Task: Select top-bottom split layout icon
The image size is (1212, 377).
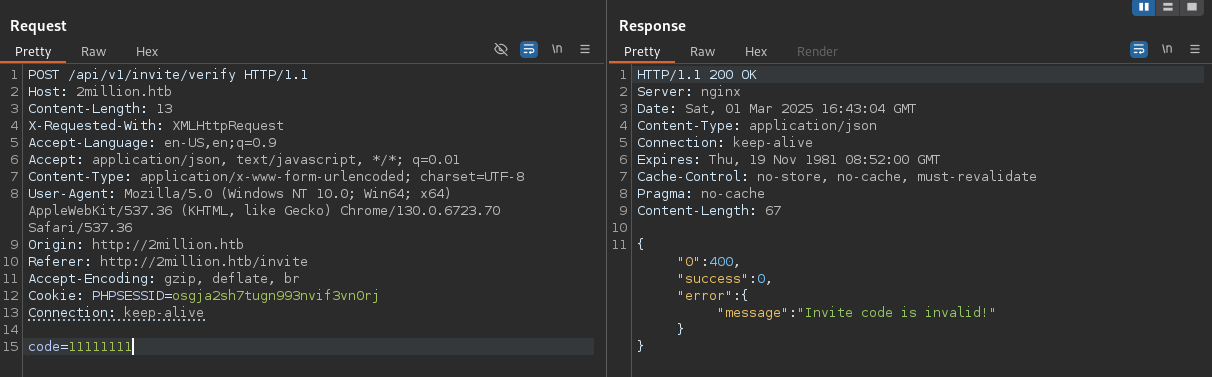Action: coord(1167,7)
